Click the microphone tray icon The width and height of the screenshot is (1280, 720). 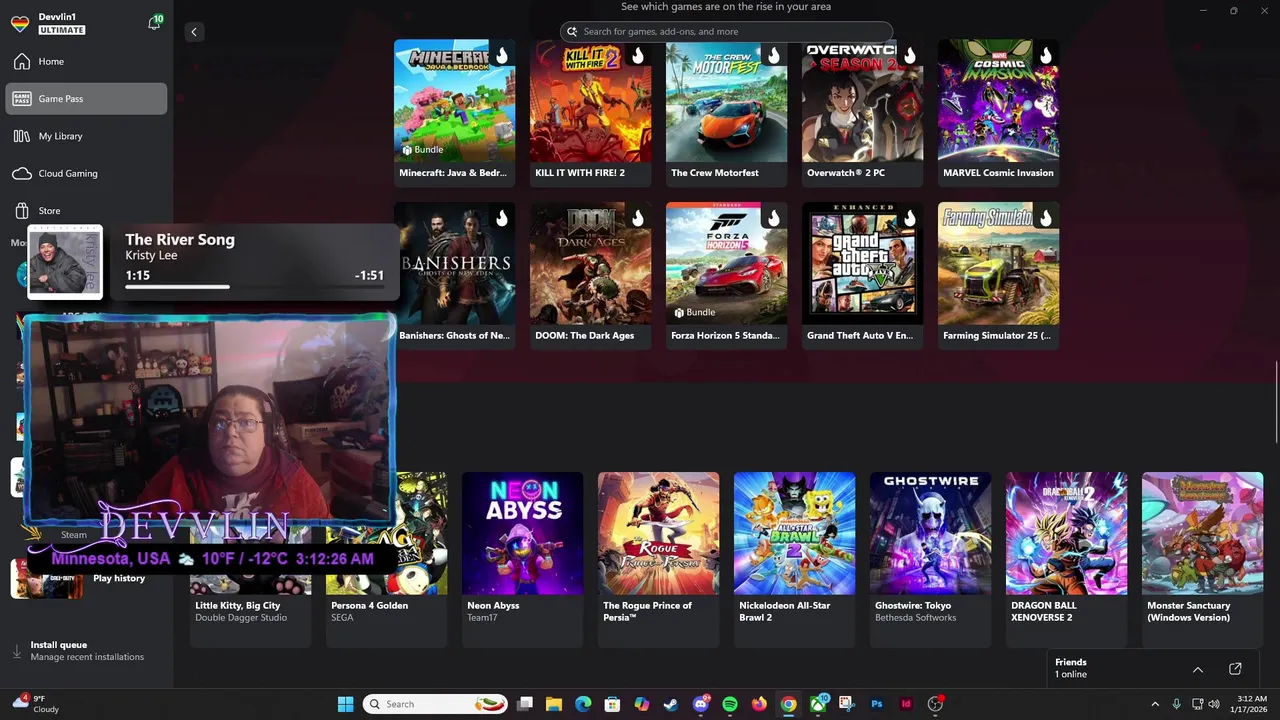(x=1176, y=704)
